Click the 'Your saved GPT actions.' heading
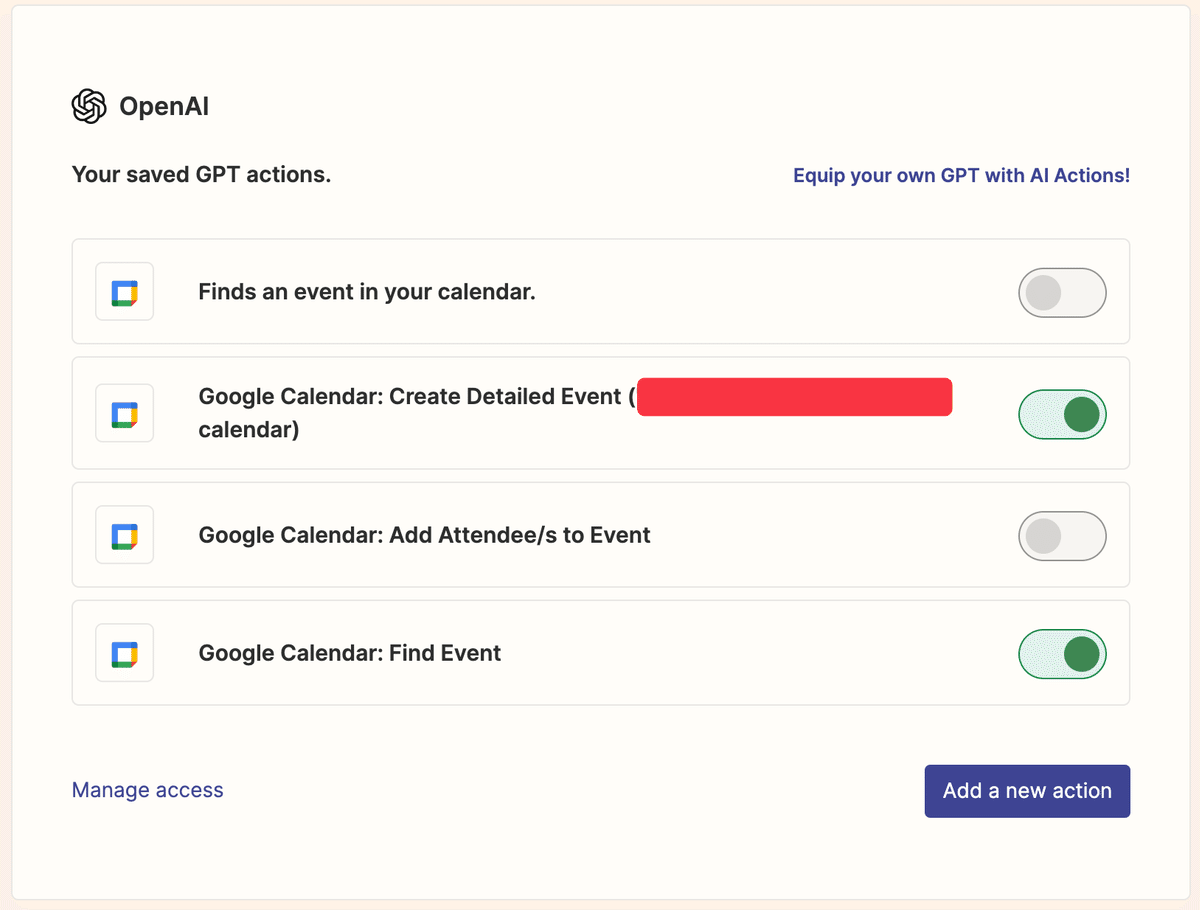The image size is (1200, 910). 201,175
